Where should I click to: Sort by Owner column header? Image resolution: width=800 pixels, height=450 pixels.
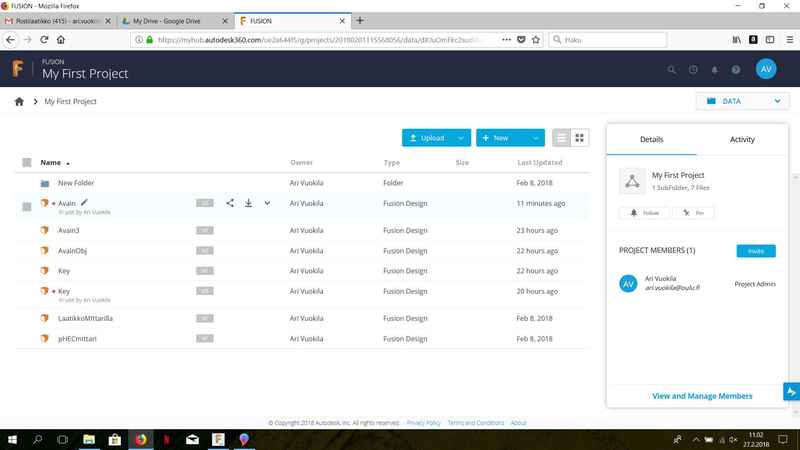pos(301,162)
